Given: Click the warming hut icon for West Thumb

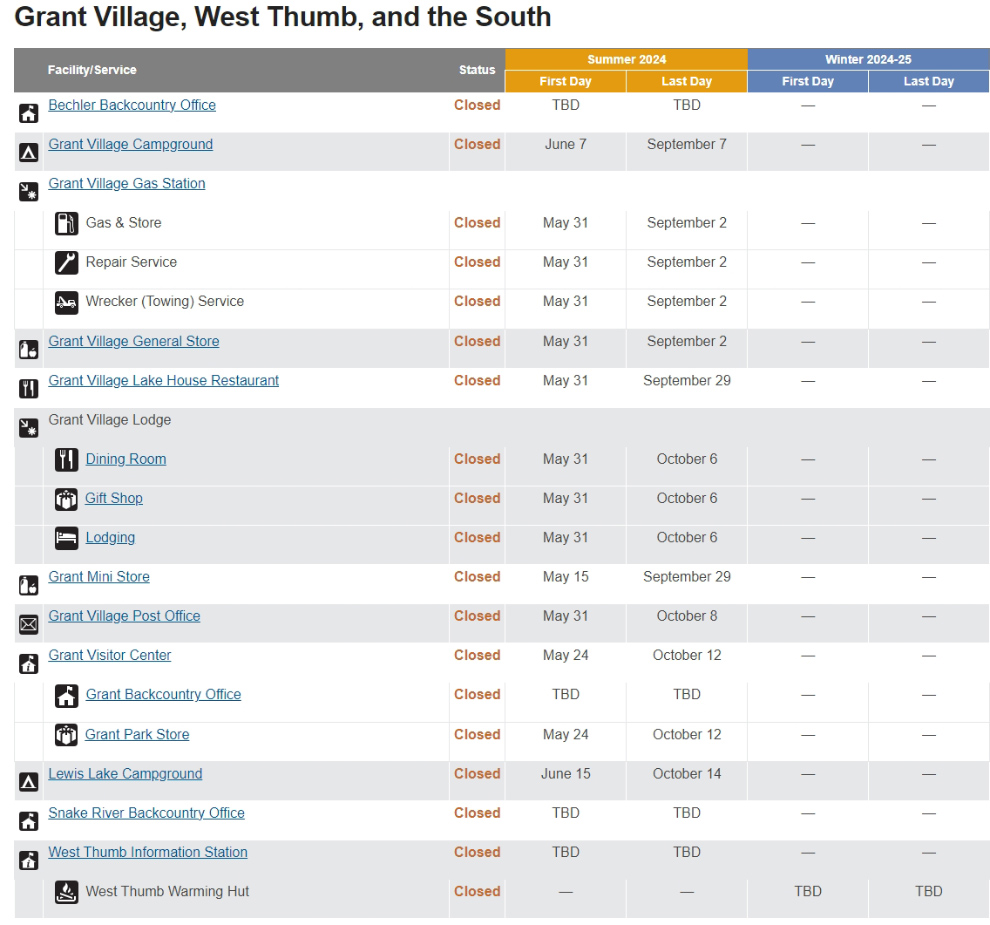Looking at the screenshot, I should 66,892.
